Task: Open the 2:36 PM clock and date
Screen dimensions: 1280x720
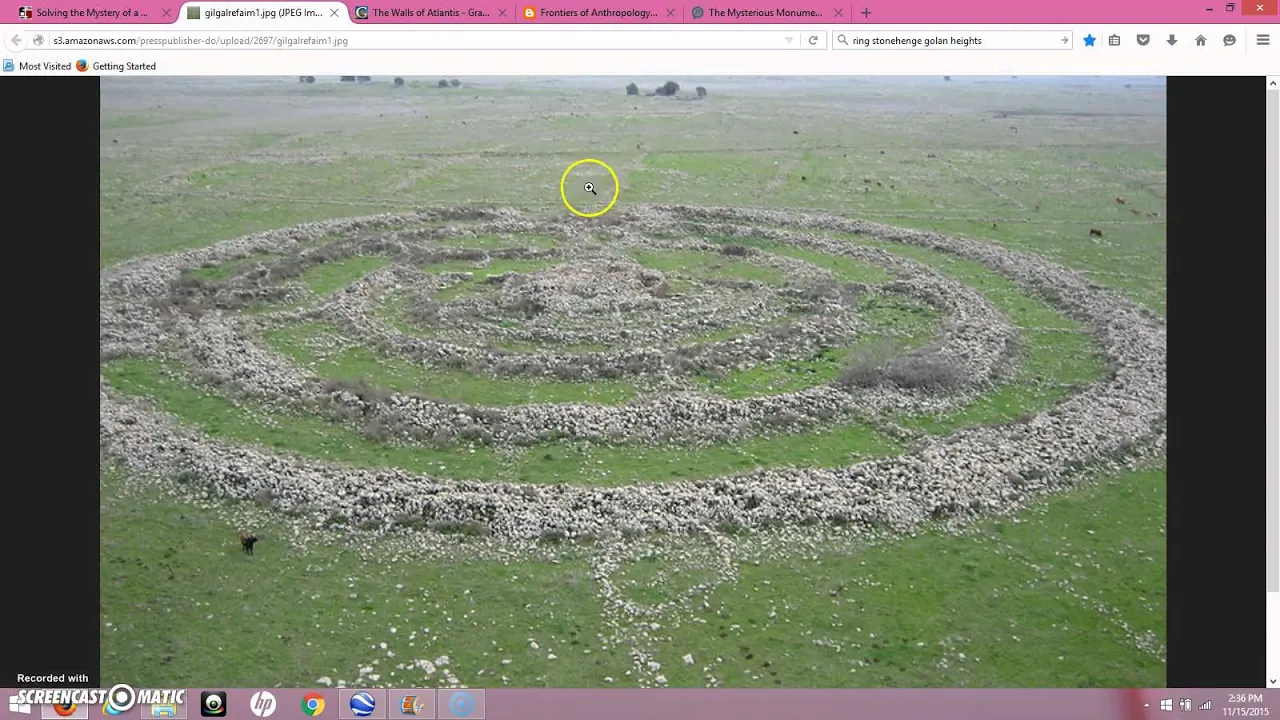Action: 1245,705
